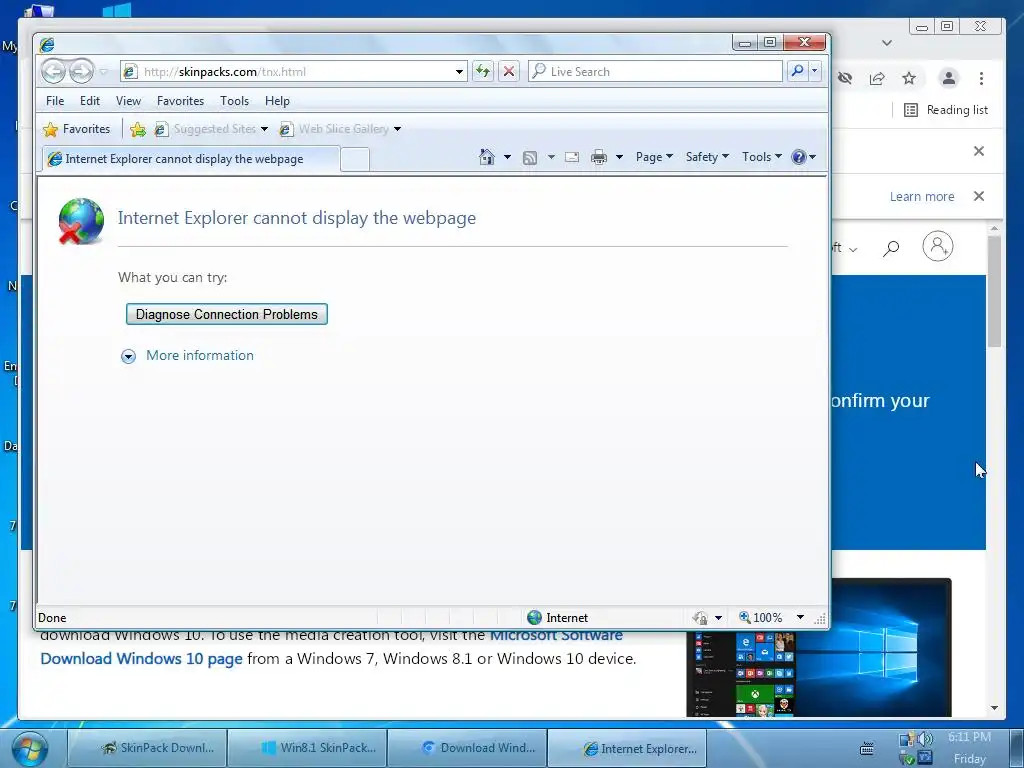Open the Safety dropdown menu

pos(707,157)
